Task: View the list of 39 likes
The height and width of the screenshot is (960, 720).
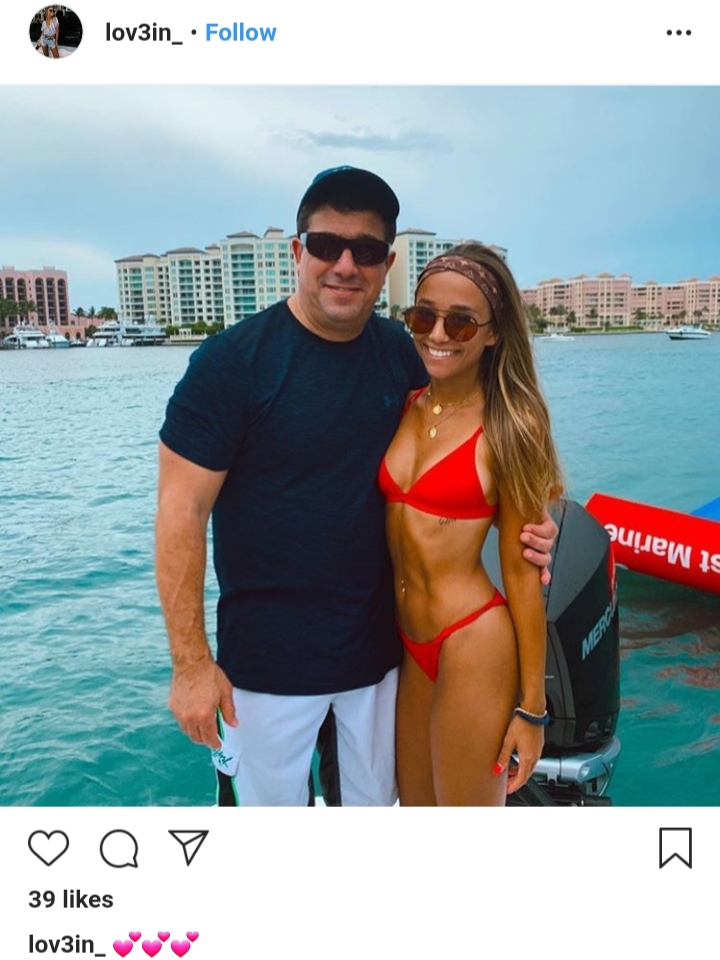Action: pos(71,899)
